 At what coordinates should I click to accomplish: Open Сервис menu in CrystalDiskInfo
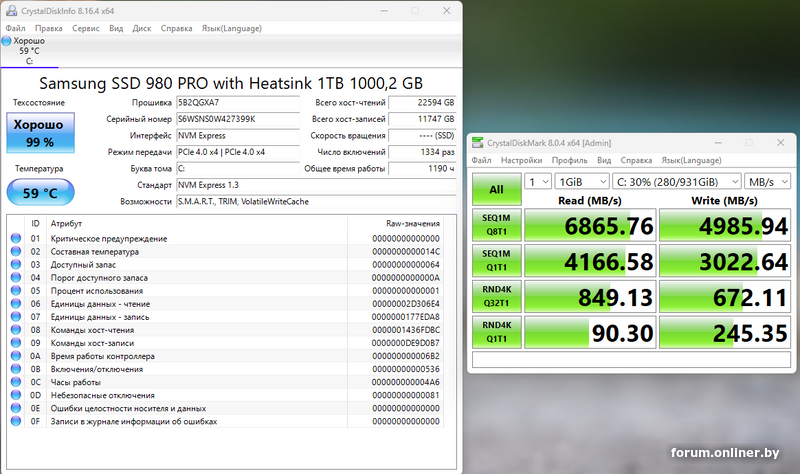tap(85, 29)
